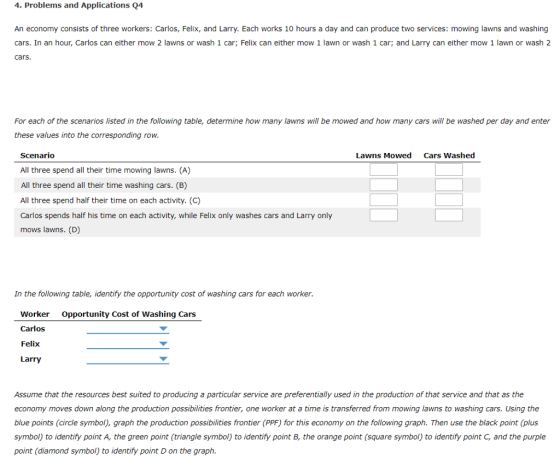The image size is (560, 465).
Task: Click the Lawns Mowed column header
Action: click(x=384, y=155)
